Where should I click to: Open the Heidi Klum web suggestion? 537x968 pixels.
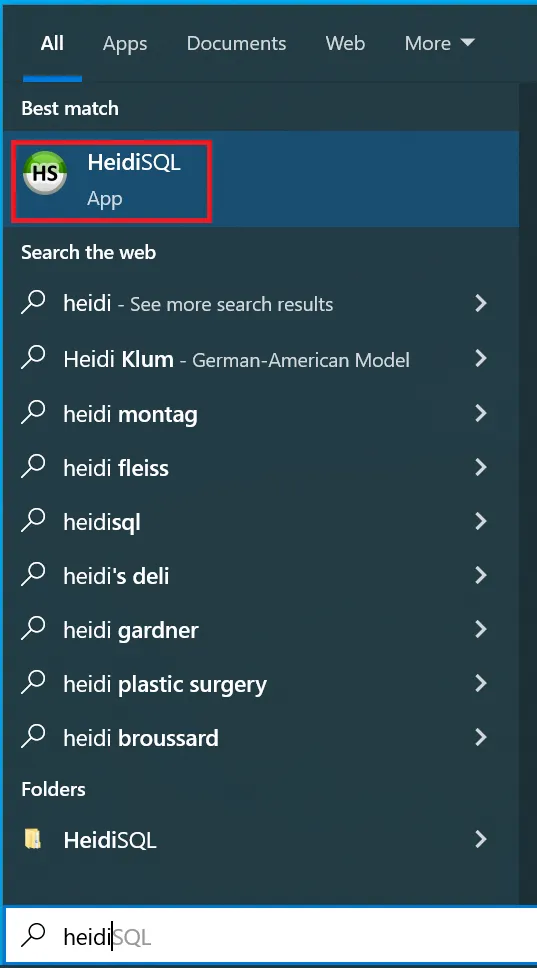(261, 358)
